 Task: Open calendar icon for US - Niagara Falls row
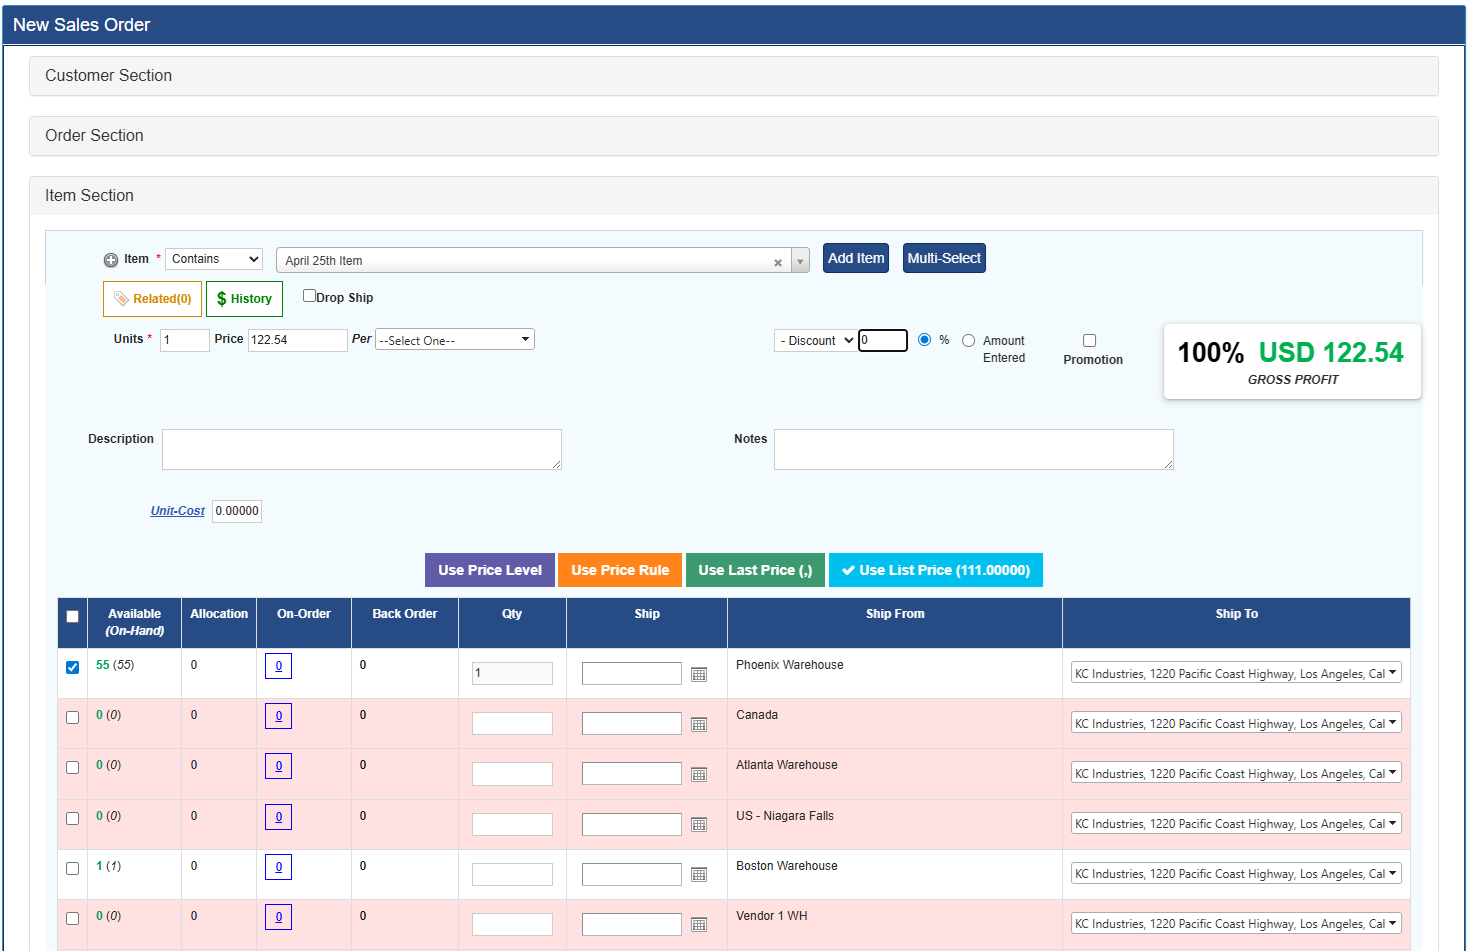(699, 824)
